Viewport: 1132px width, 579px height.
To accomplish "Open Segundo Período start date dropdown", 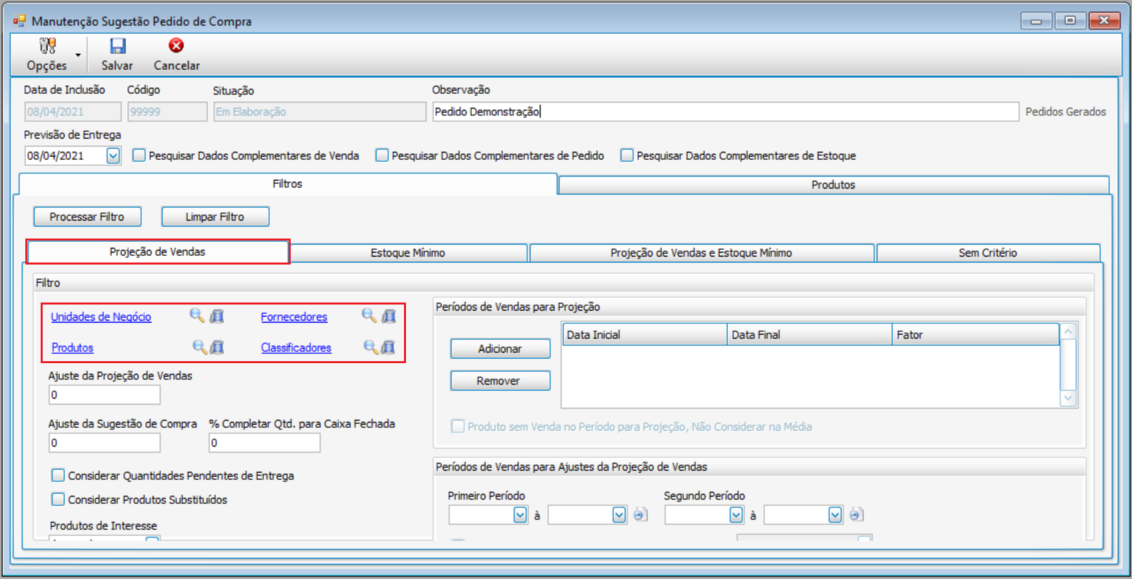I will click(736, 515).
